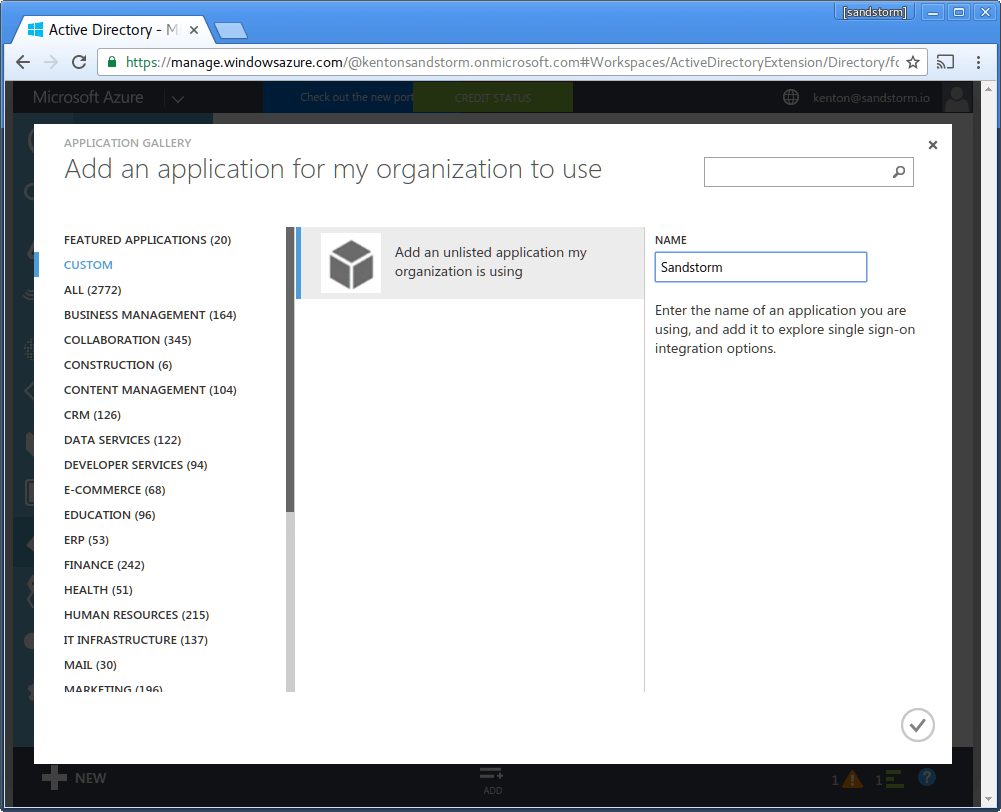Open IT INFRASTRUCTURE (137) category
The width and height of the screenshot is (1001, 812).
click(x=136, y=640)
